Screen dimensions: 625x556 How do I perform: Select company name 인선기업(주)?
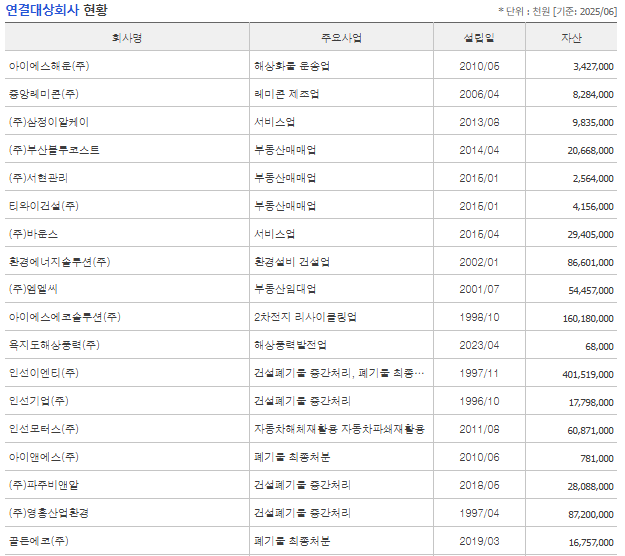click(x=39, y=401)
